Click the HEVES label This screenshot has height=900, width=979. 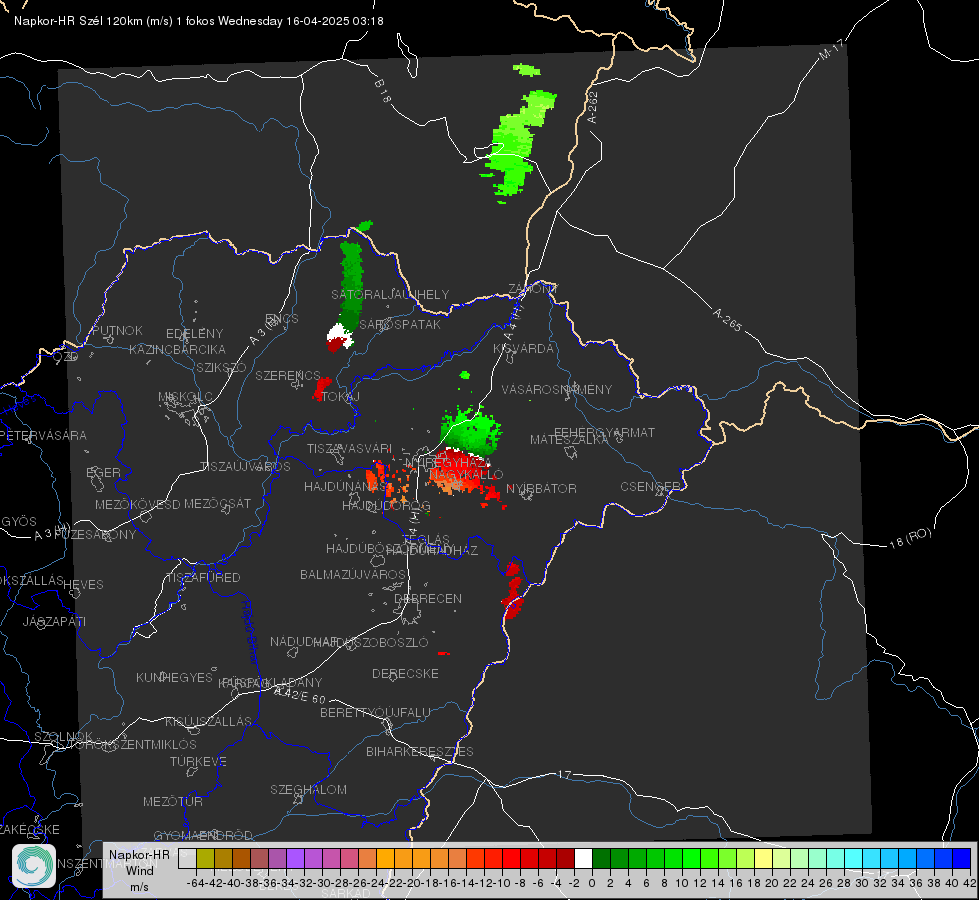[x=83, y=585]
